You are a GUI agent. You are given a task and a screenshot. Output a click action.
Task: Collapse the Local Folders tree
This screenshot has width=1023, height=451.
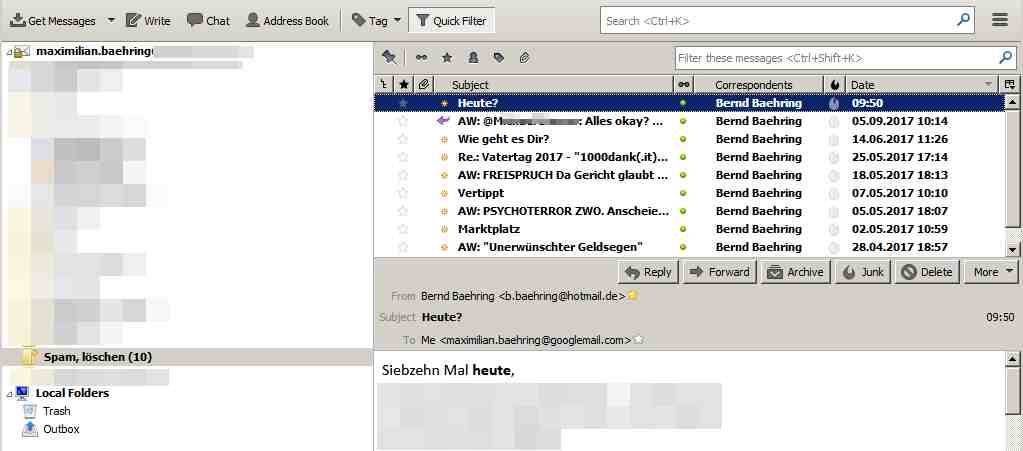[x=8, y=394]
